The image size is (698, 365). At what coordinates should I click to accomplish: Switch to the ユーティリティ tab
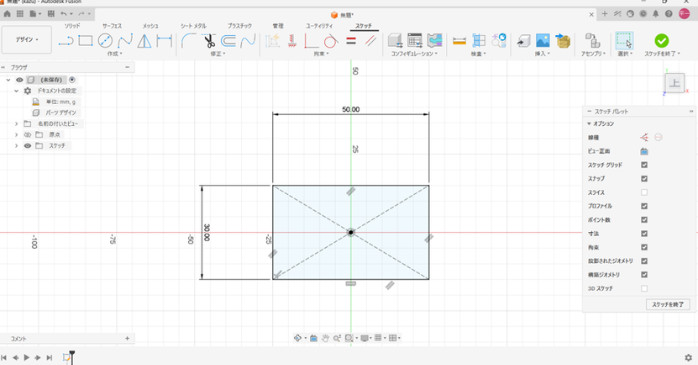point(319,26)
